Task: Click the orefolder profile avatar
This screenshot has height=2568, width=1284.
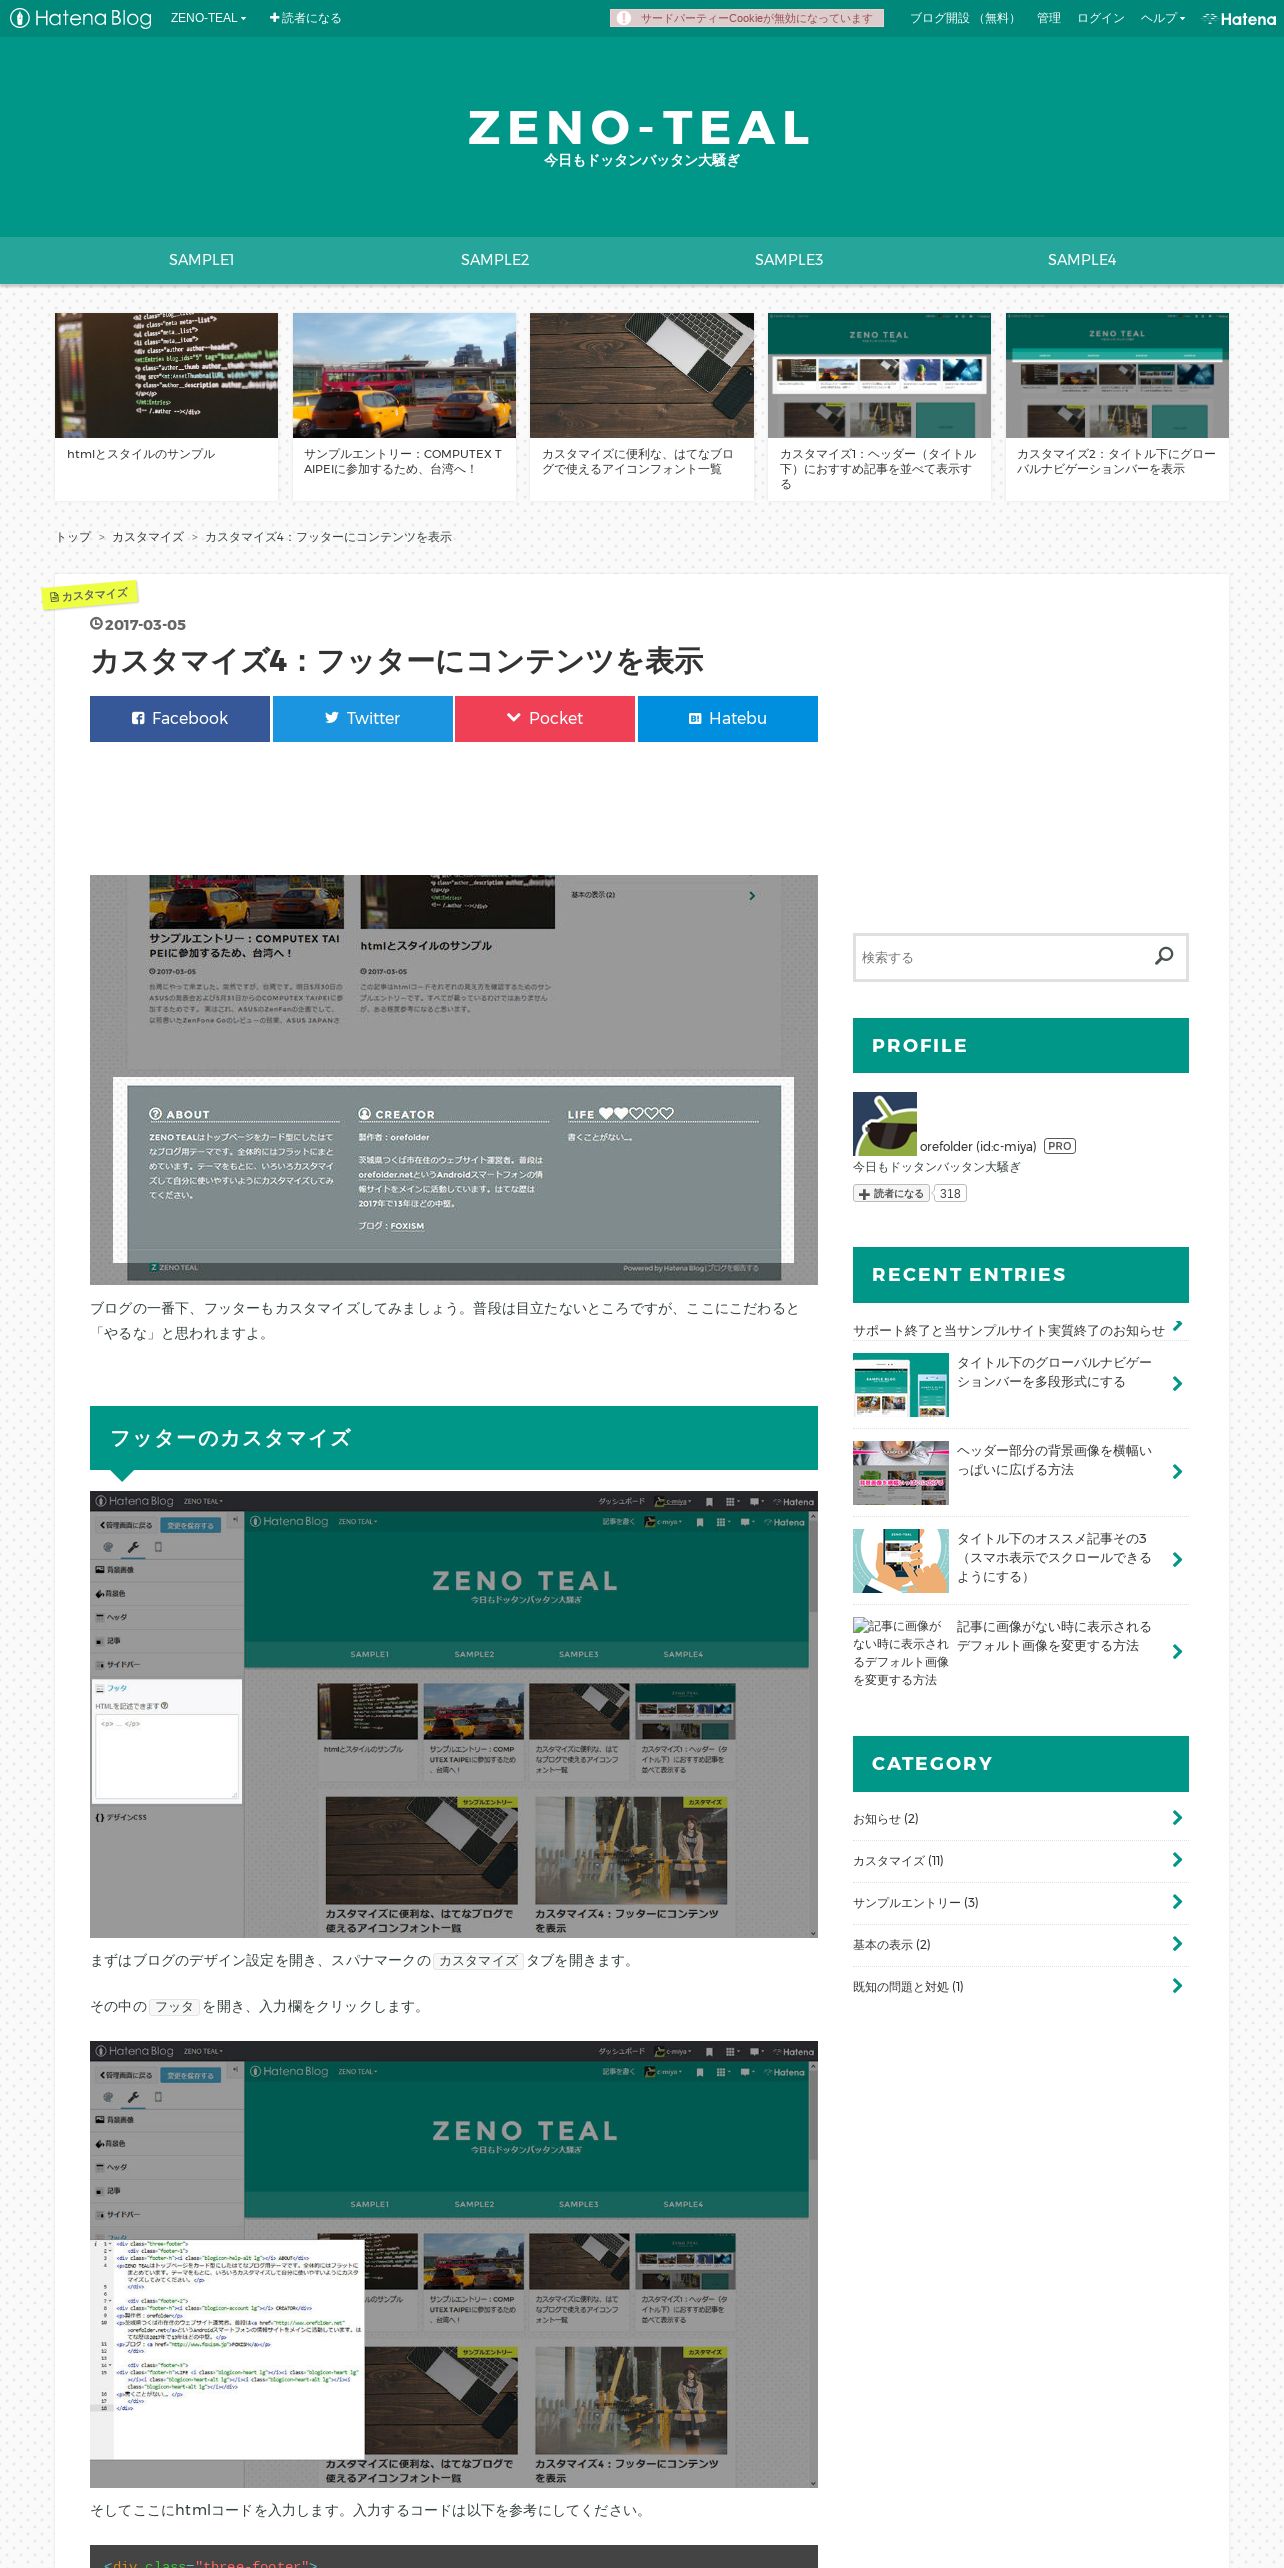Action: click(885, 1124)
